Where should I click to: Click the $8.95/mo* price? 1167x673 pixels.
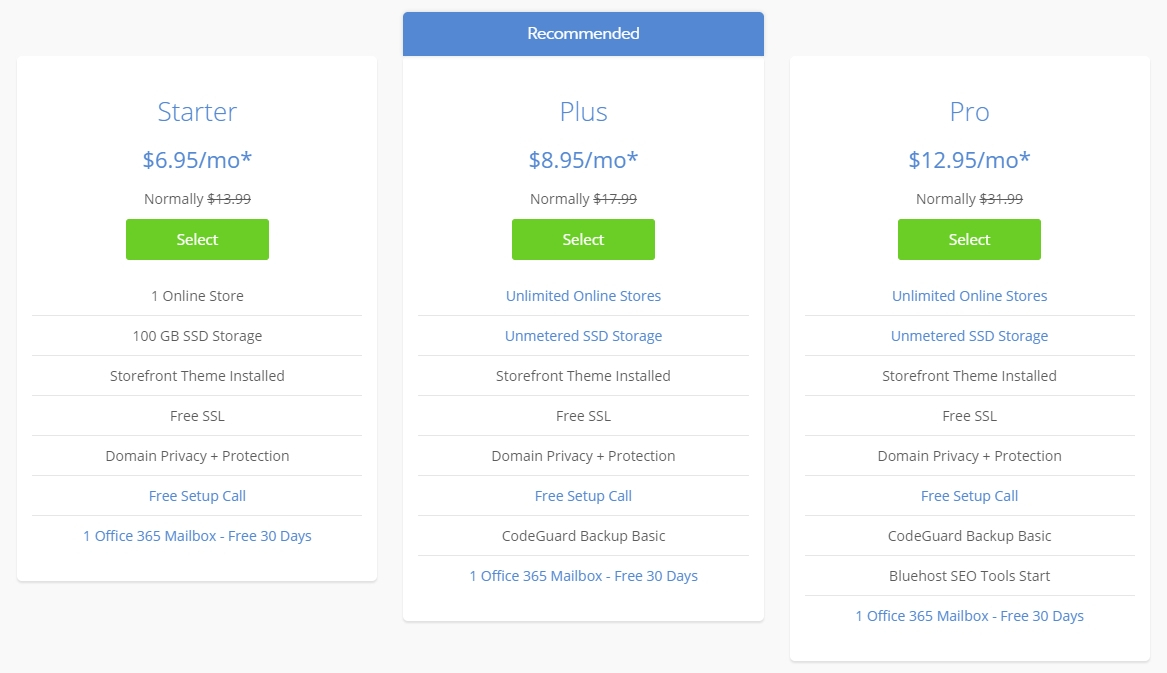(584, 159)
